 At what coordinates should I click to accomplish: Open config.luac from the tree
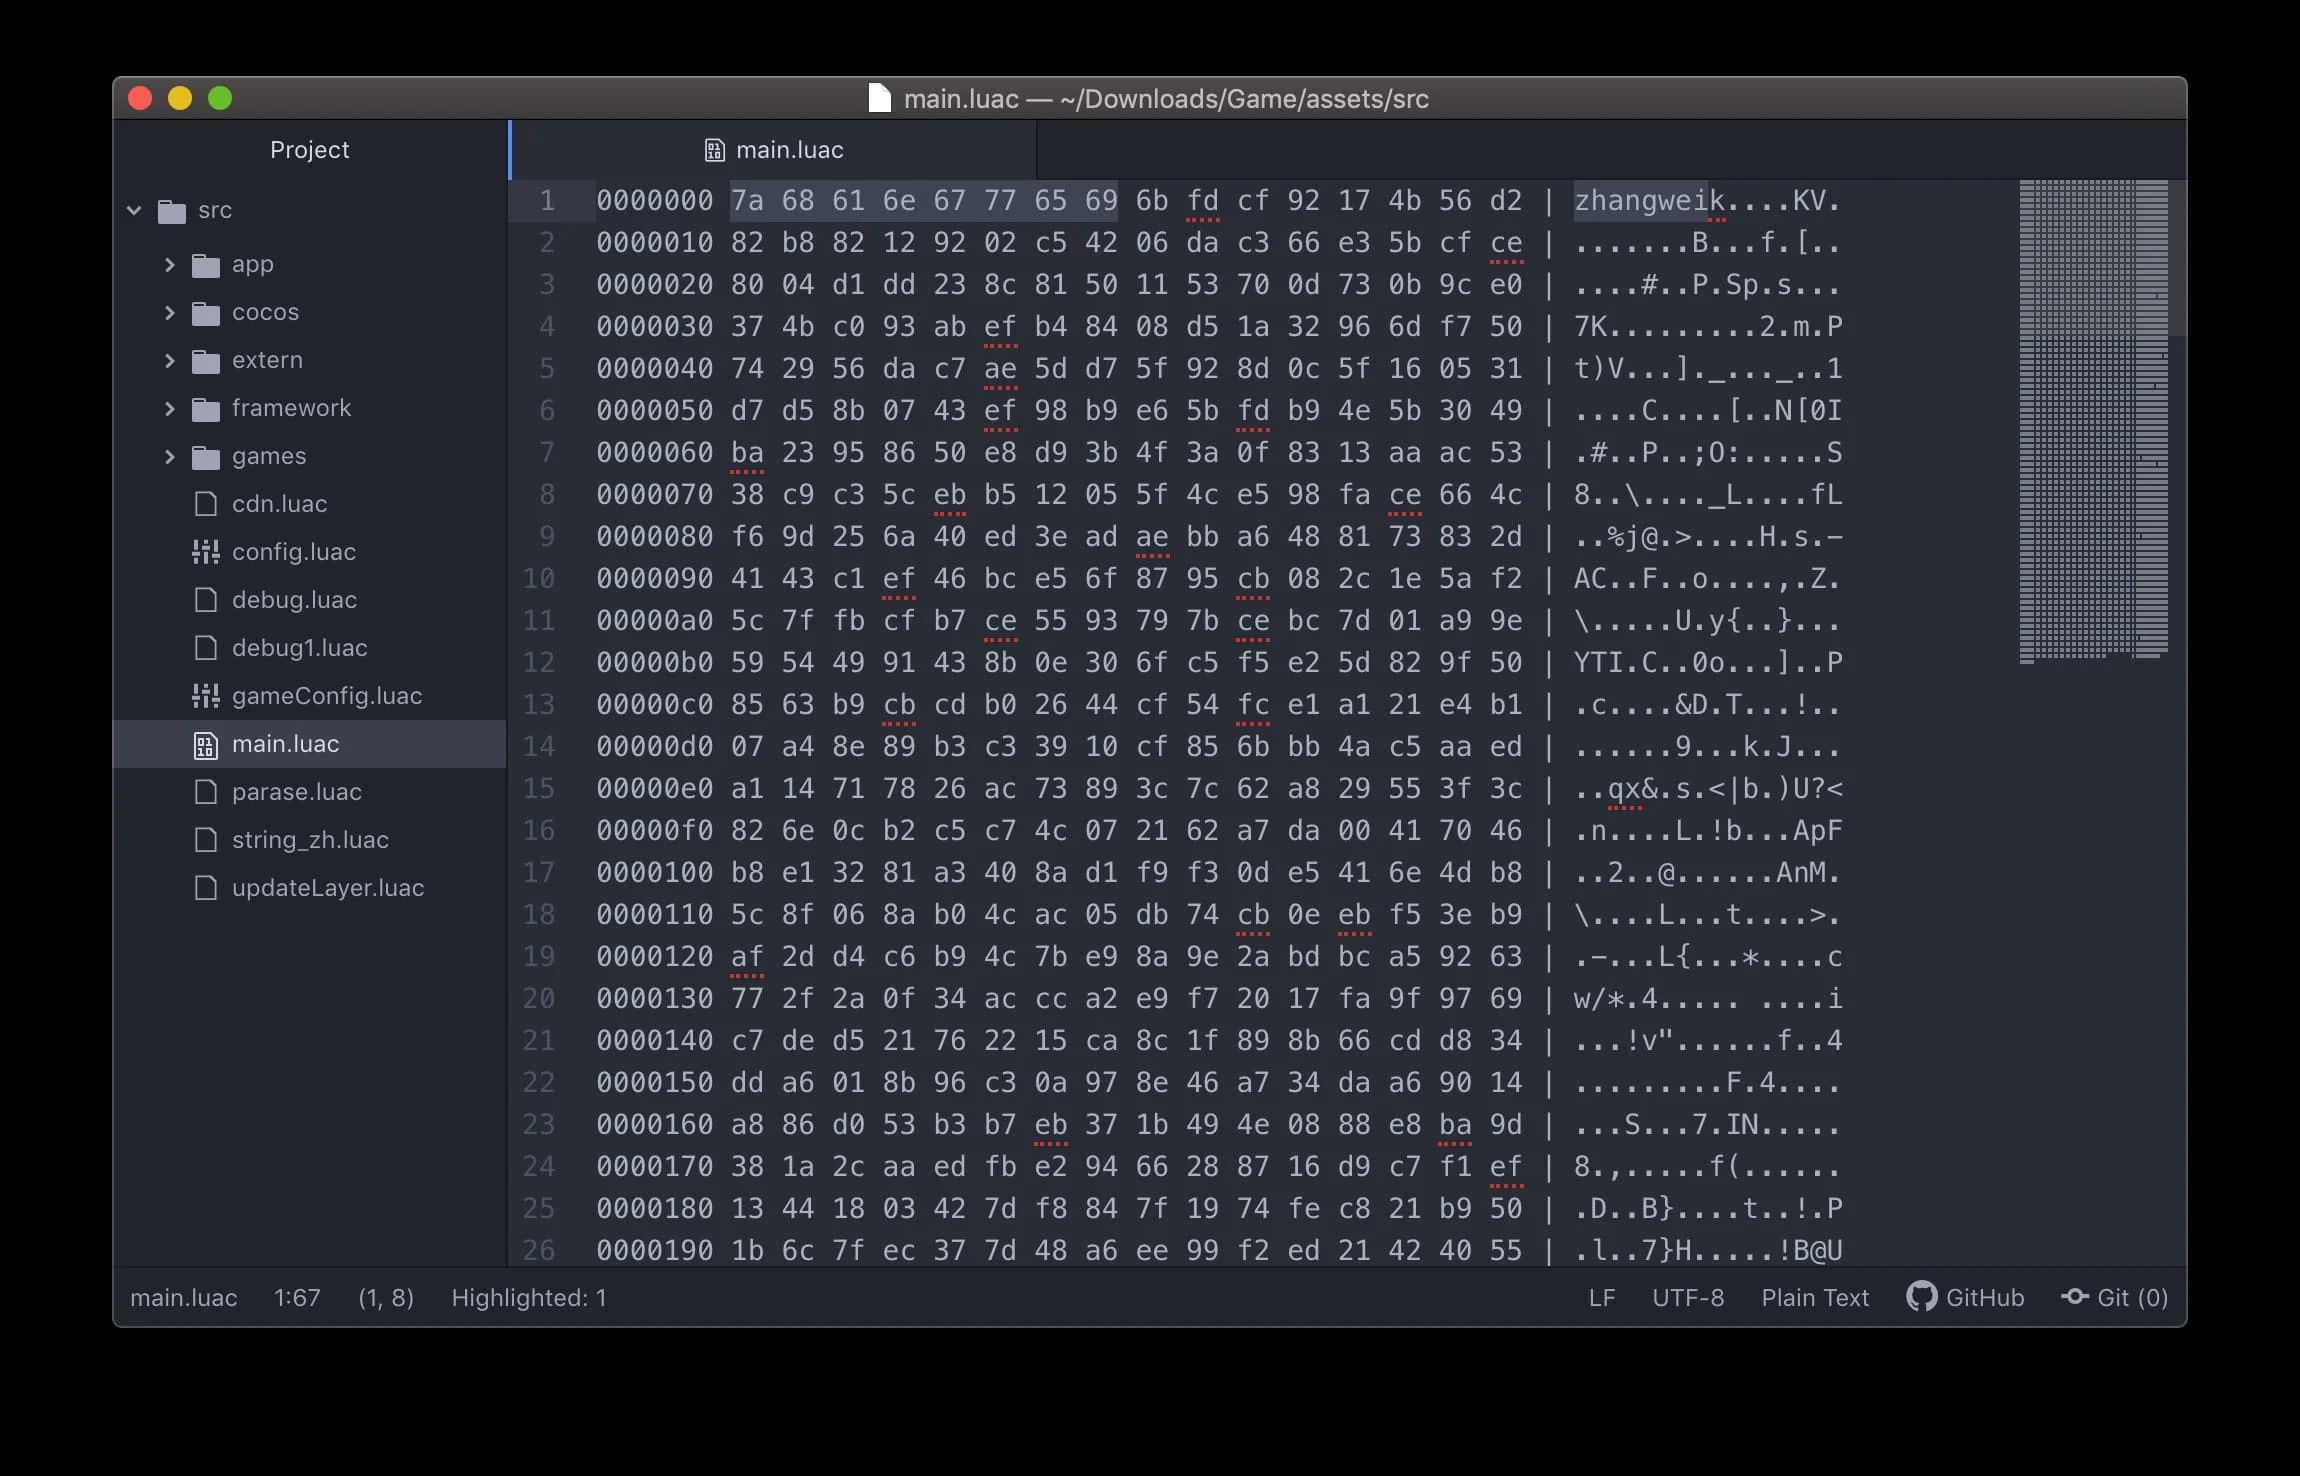(x=294, y=552)
